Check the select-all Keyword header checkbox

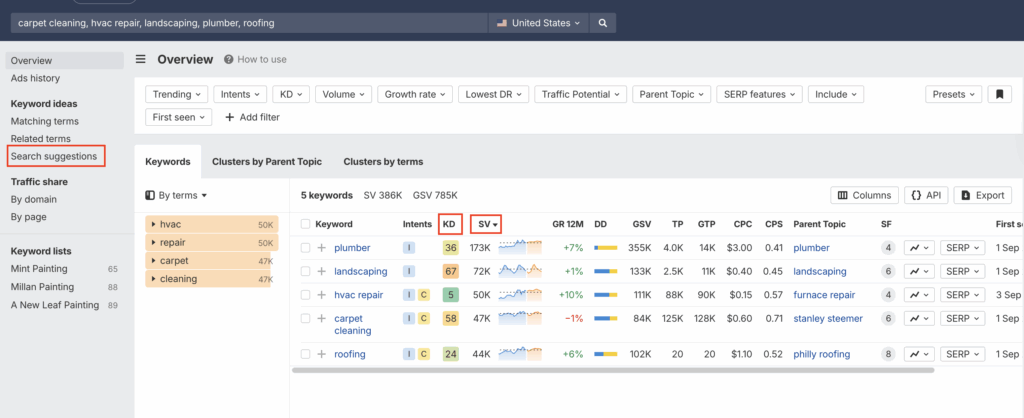[306, 224]
